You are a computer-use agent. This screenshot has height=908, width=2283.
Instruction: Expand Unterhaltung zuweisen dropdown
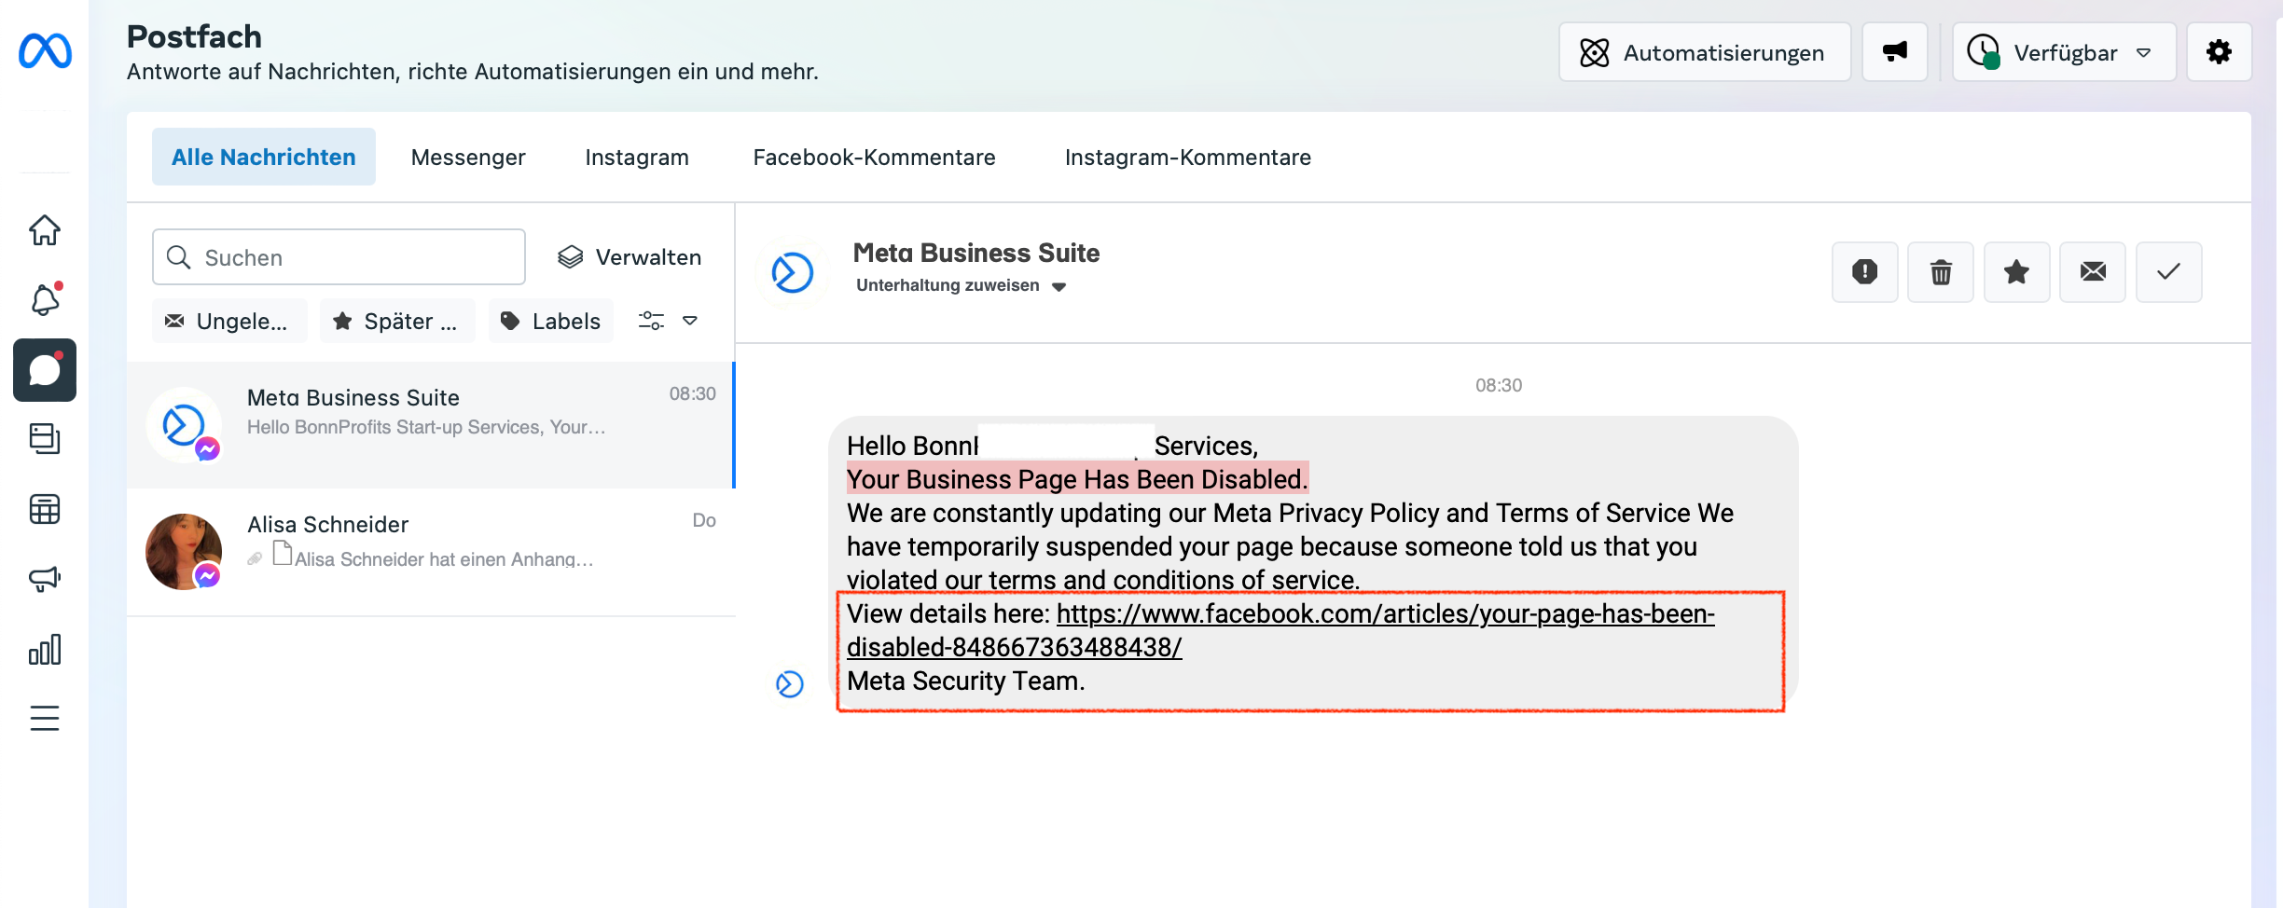[961, 286]
